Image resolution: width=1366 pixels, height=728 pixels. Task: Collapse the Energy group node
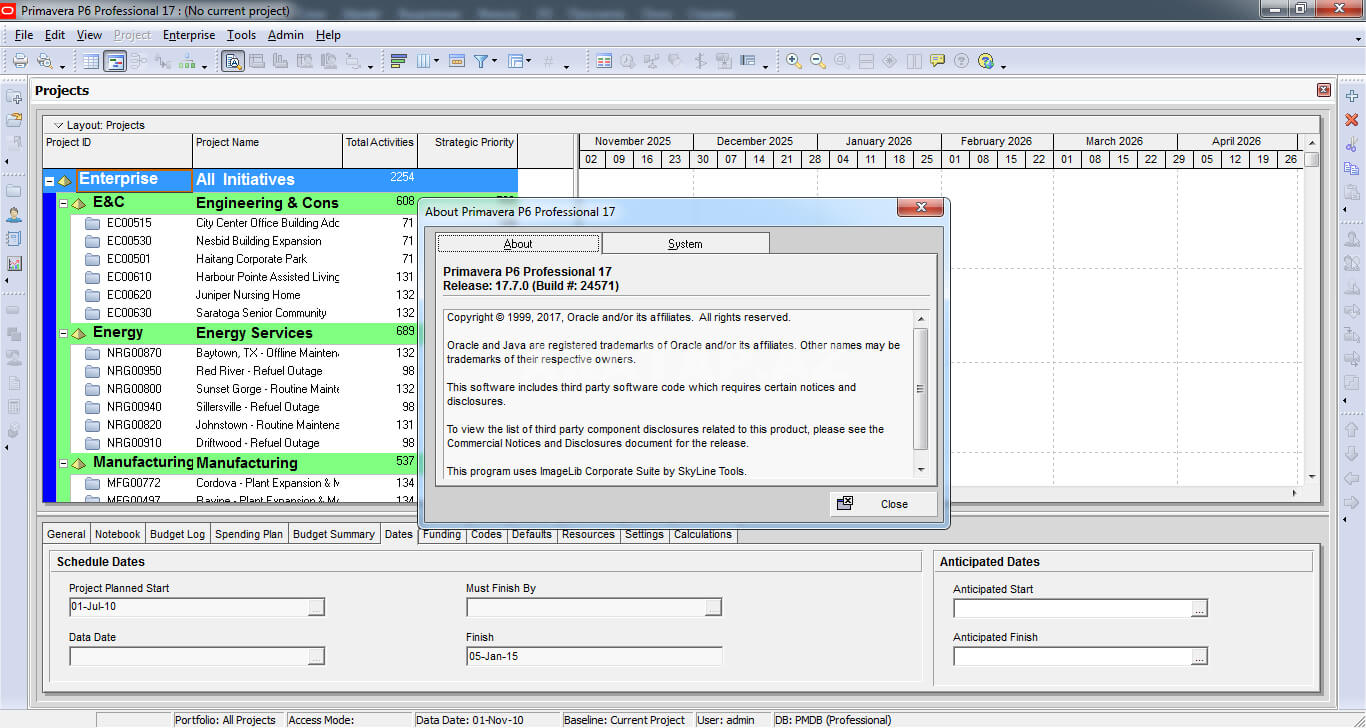point(64,333)
